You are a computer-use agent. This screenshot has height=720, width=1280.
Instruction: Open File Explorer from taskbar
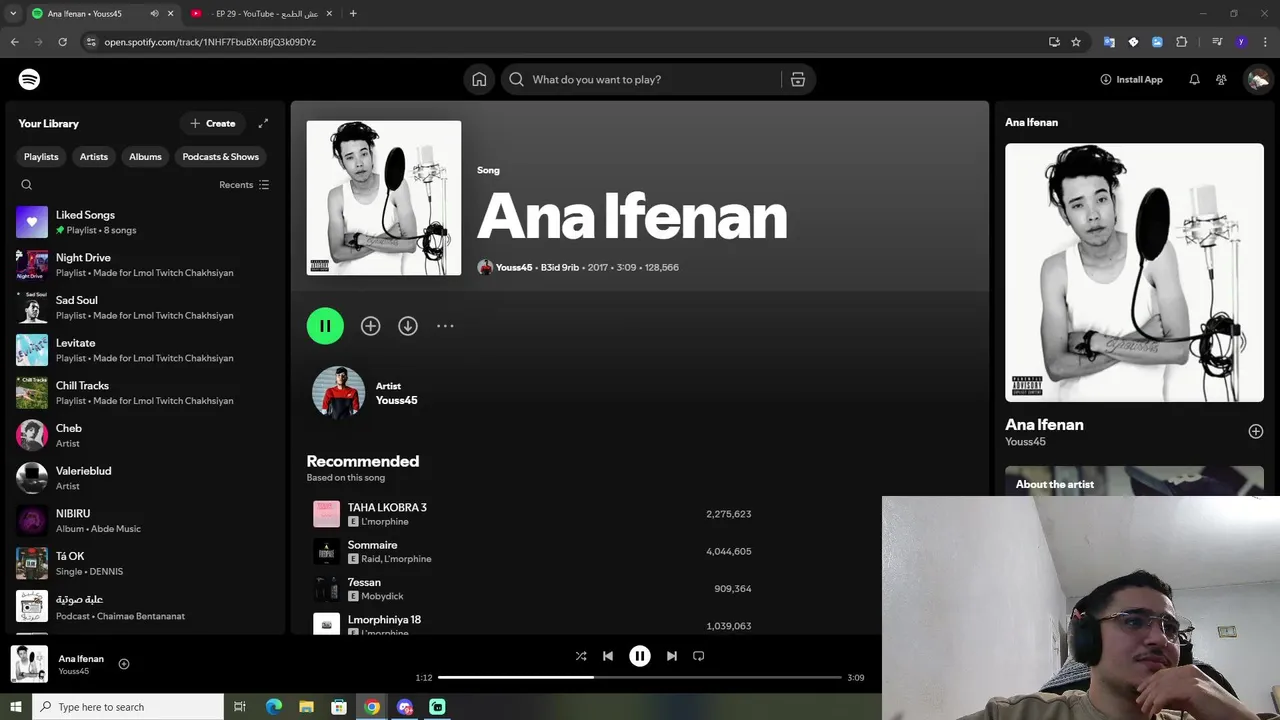[306, 707]
